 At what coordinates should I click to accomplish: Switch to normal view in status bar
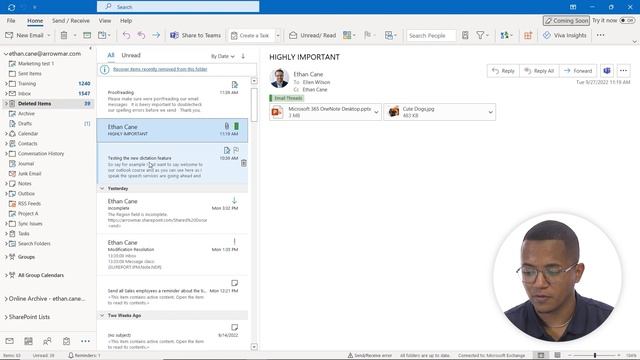pyautogui.click(x=541, y=355)
